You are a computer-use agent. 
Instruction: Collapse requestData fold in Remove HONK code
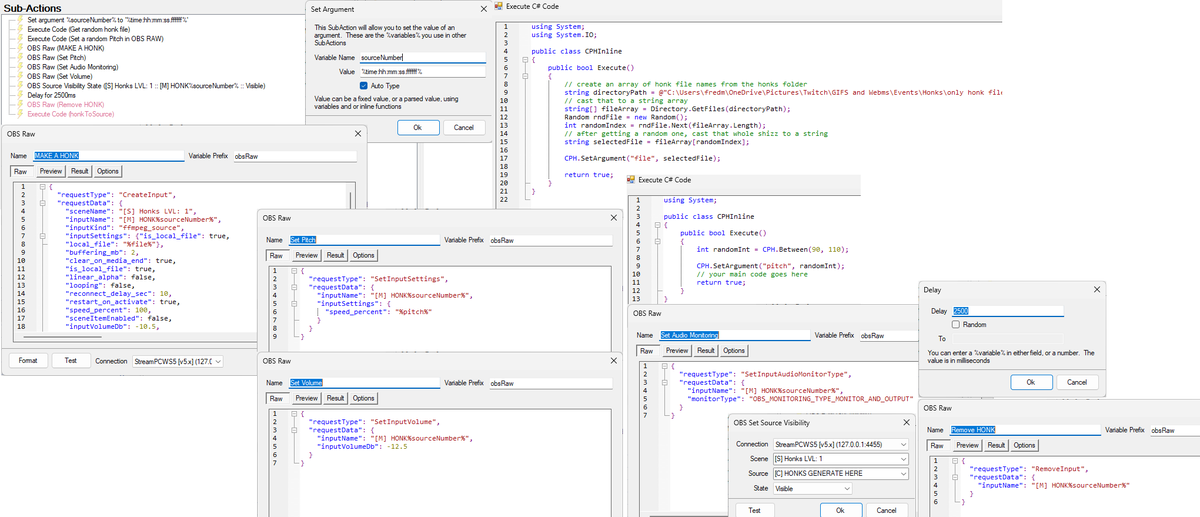[953, 476]
